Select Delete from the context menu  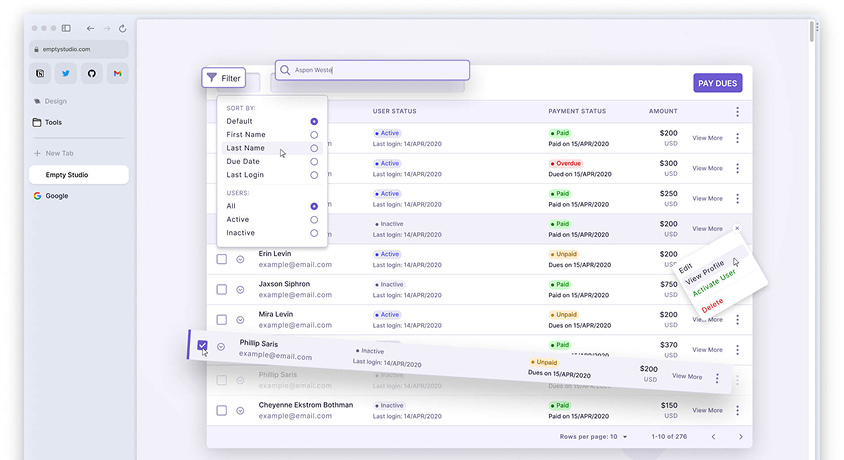712,305
